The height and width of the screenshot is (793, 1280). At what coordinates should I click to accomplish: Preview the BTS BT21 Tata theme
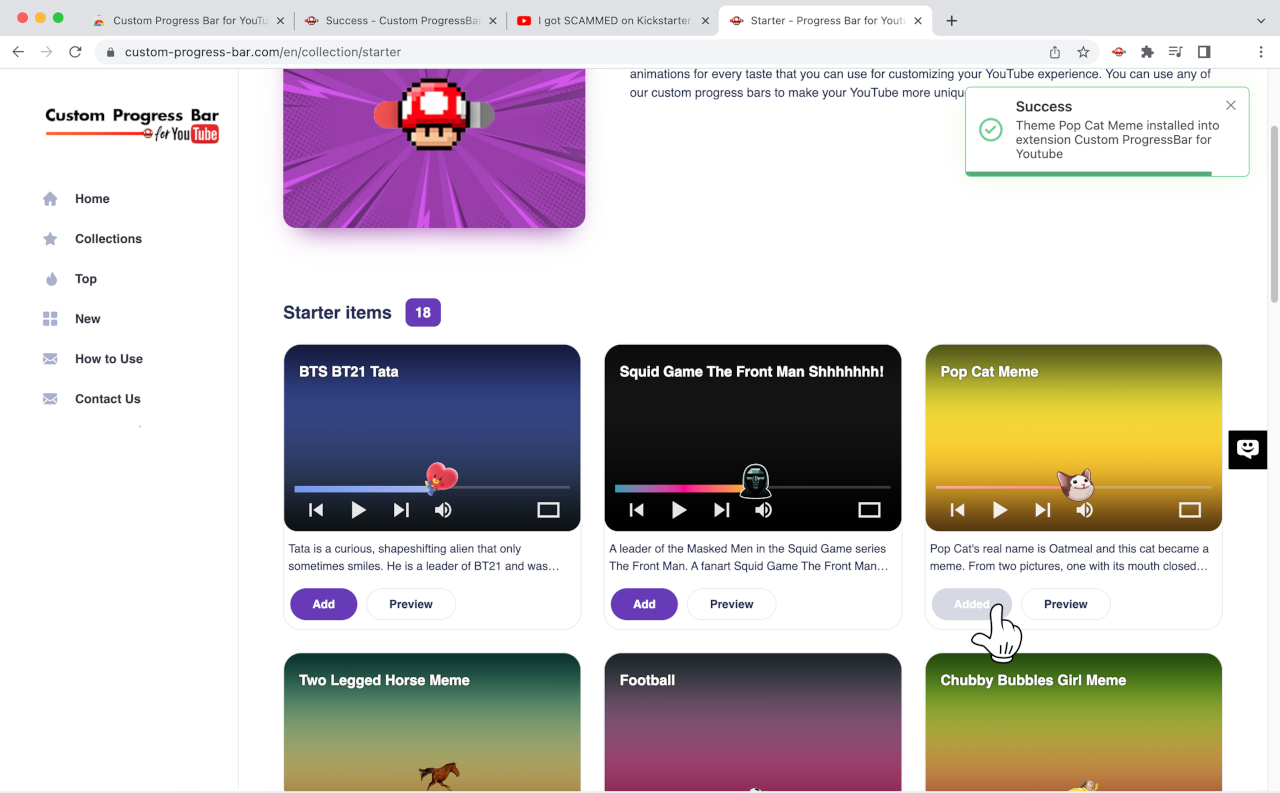pyautogui.click(x=411, y=604)
